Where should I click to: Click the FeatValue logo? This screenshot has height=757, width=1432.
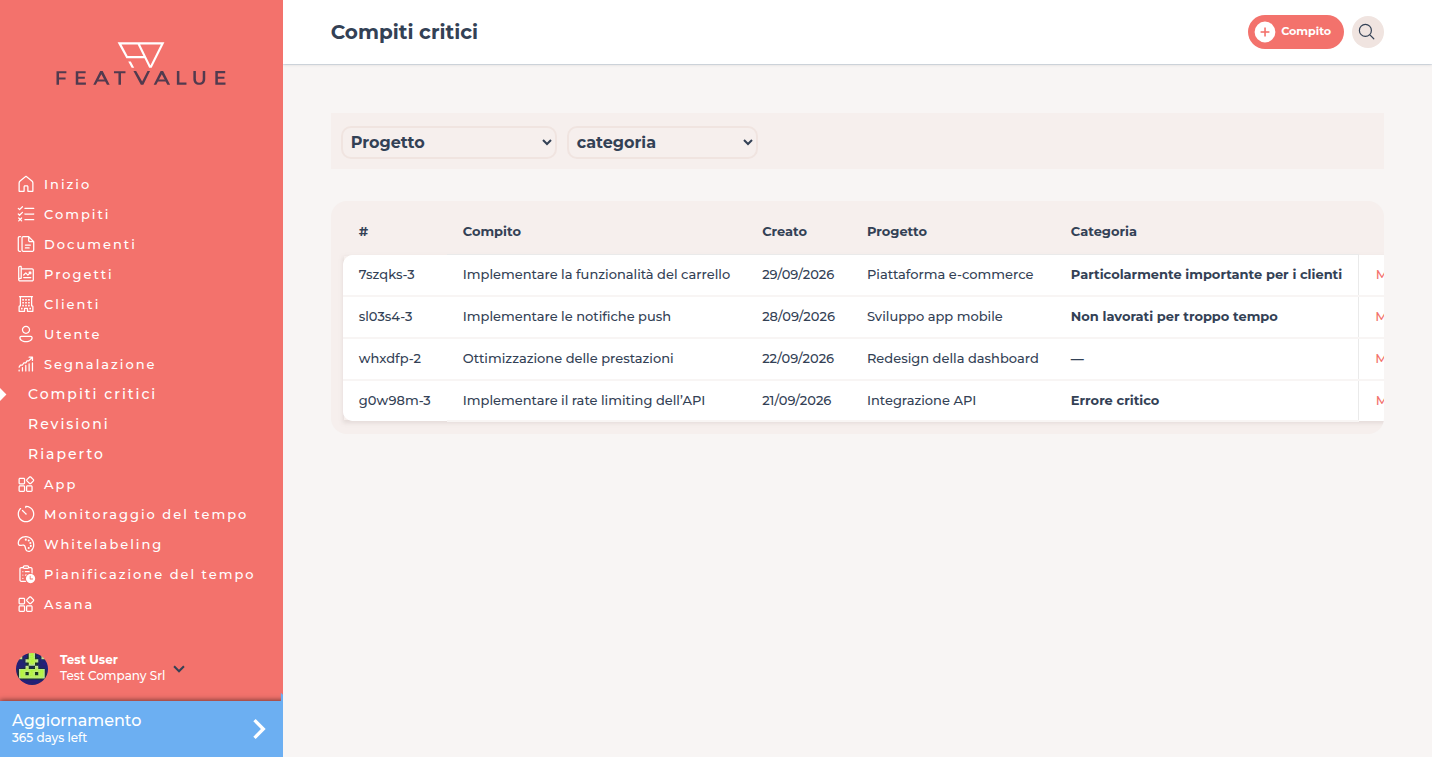click(141, 64)
